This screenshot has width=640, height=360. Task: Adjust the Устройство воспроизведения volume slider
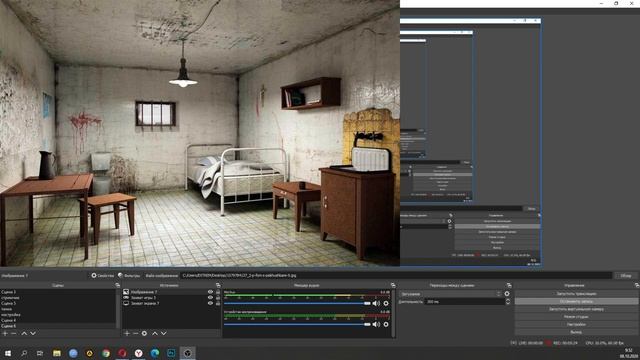point(297,324)
